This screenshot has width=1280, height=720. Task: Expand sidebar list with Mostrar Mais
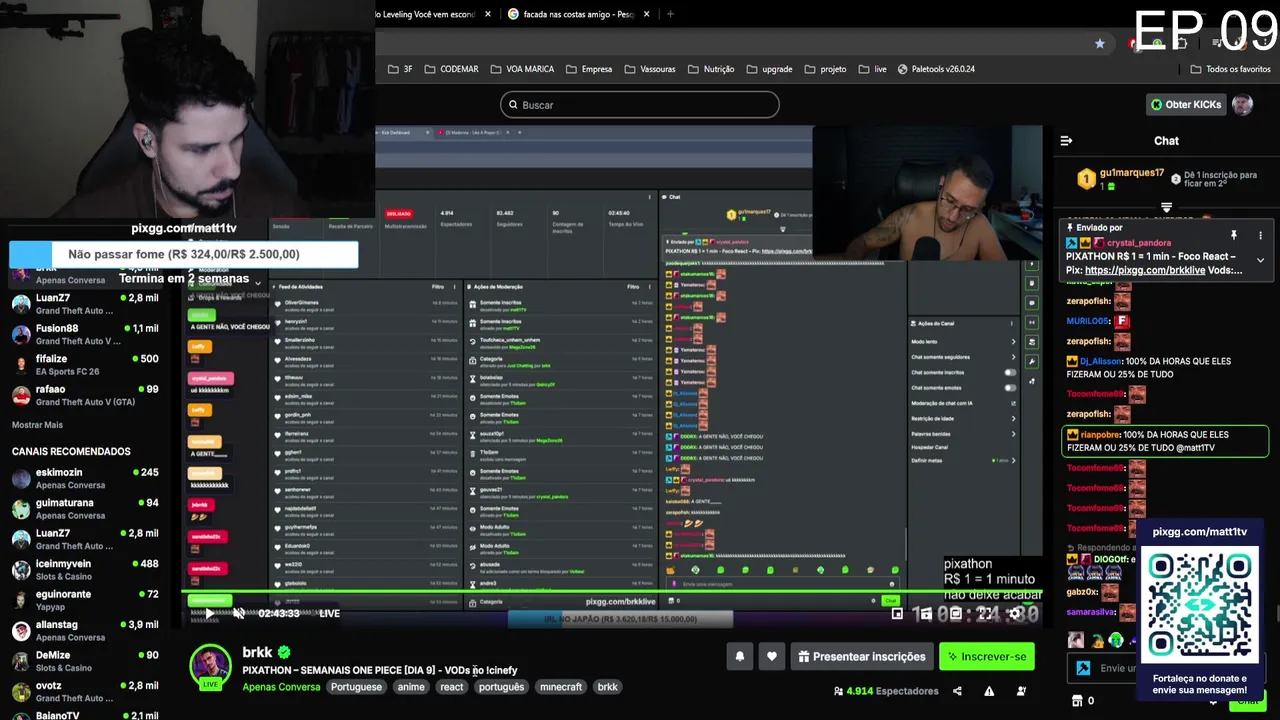[37, 425]
